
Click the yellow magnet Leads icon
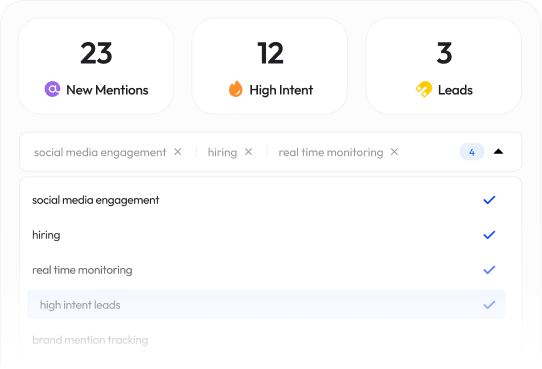point(424,89)
